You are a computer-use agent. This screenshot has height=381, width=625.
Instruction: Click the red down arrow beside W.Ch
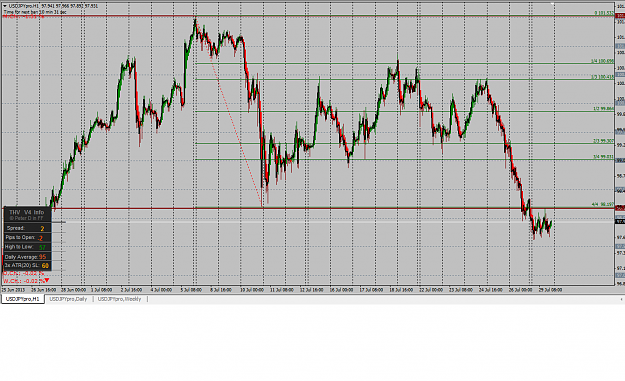pos(47,281)
